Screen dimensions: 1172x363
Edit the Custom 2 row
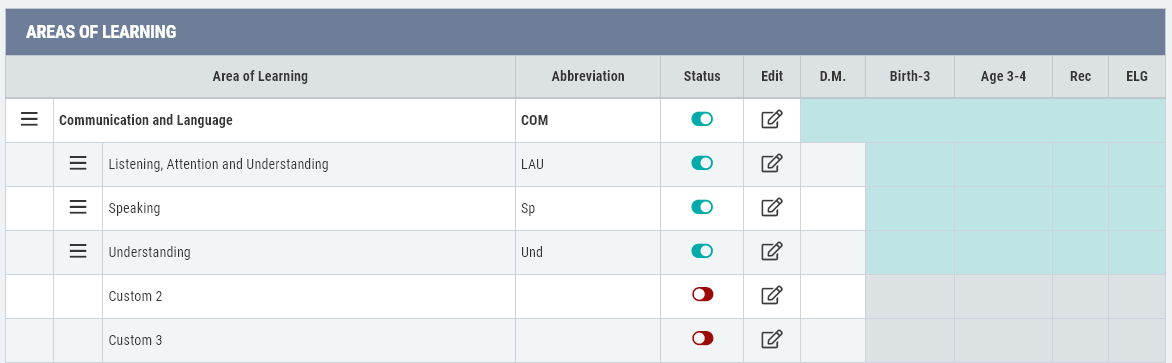771,296
